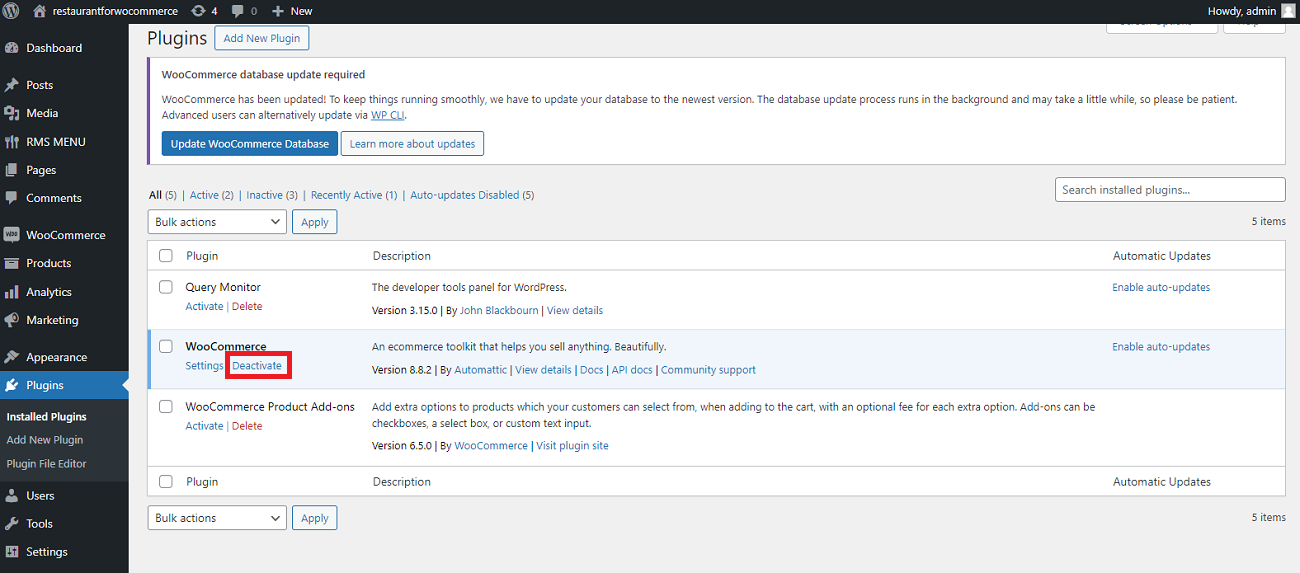The height and width of the screenshot is (573, 1300).
Task: Click the Tools wrench icon
Action: [x=12, y=523]
